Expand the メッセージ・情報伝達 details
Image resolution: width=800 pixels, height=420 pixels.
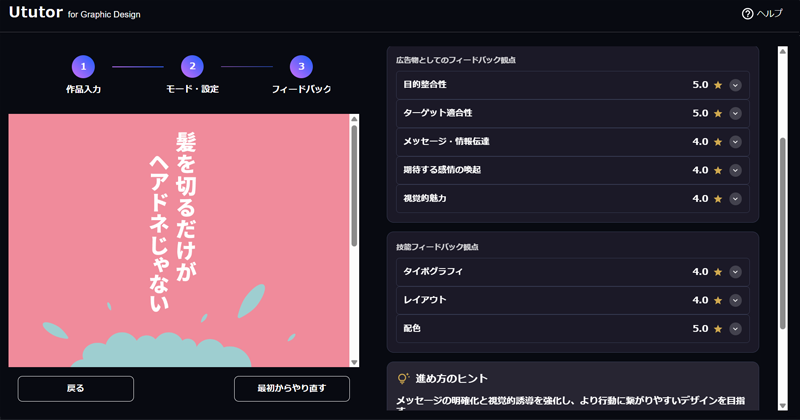coord(735,142)
